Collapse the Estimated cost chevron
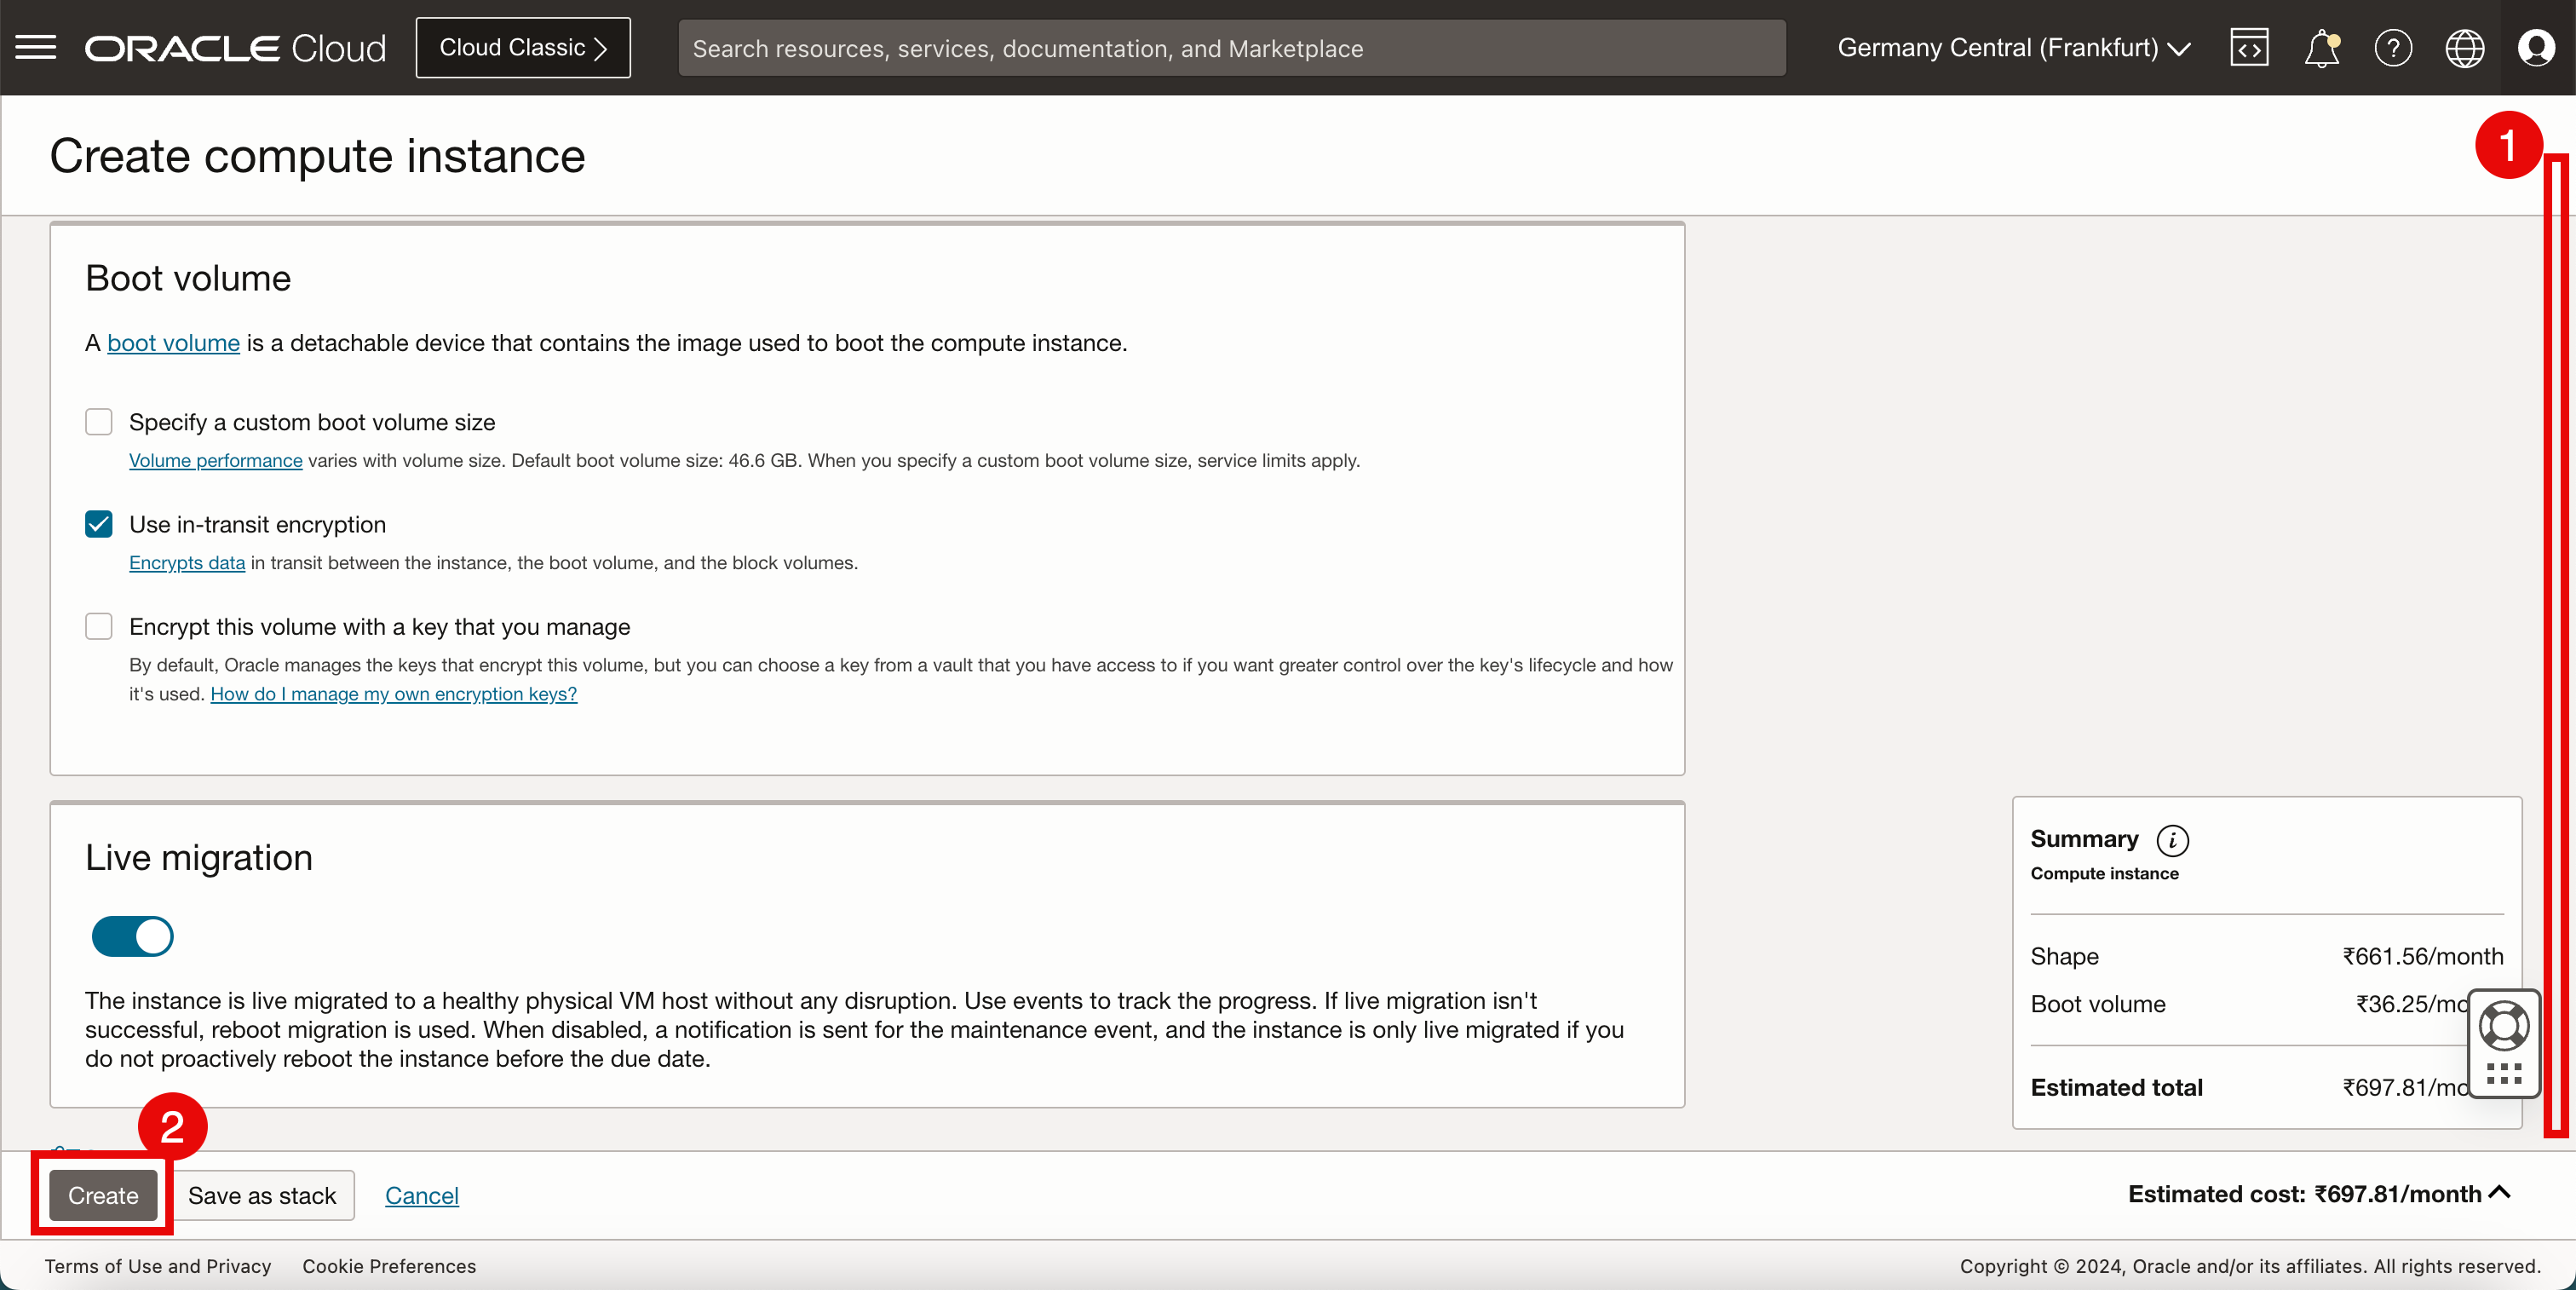 2500,1192
